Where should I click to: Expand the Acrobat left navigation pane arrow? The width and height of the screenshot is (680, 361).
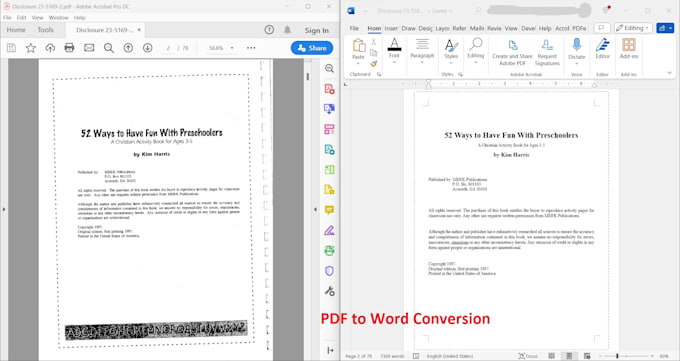pos(4,210)
